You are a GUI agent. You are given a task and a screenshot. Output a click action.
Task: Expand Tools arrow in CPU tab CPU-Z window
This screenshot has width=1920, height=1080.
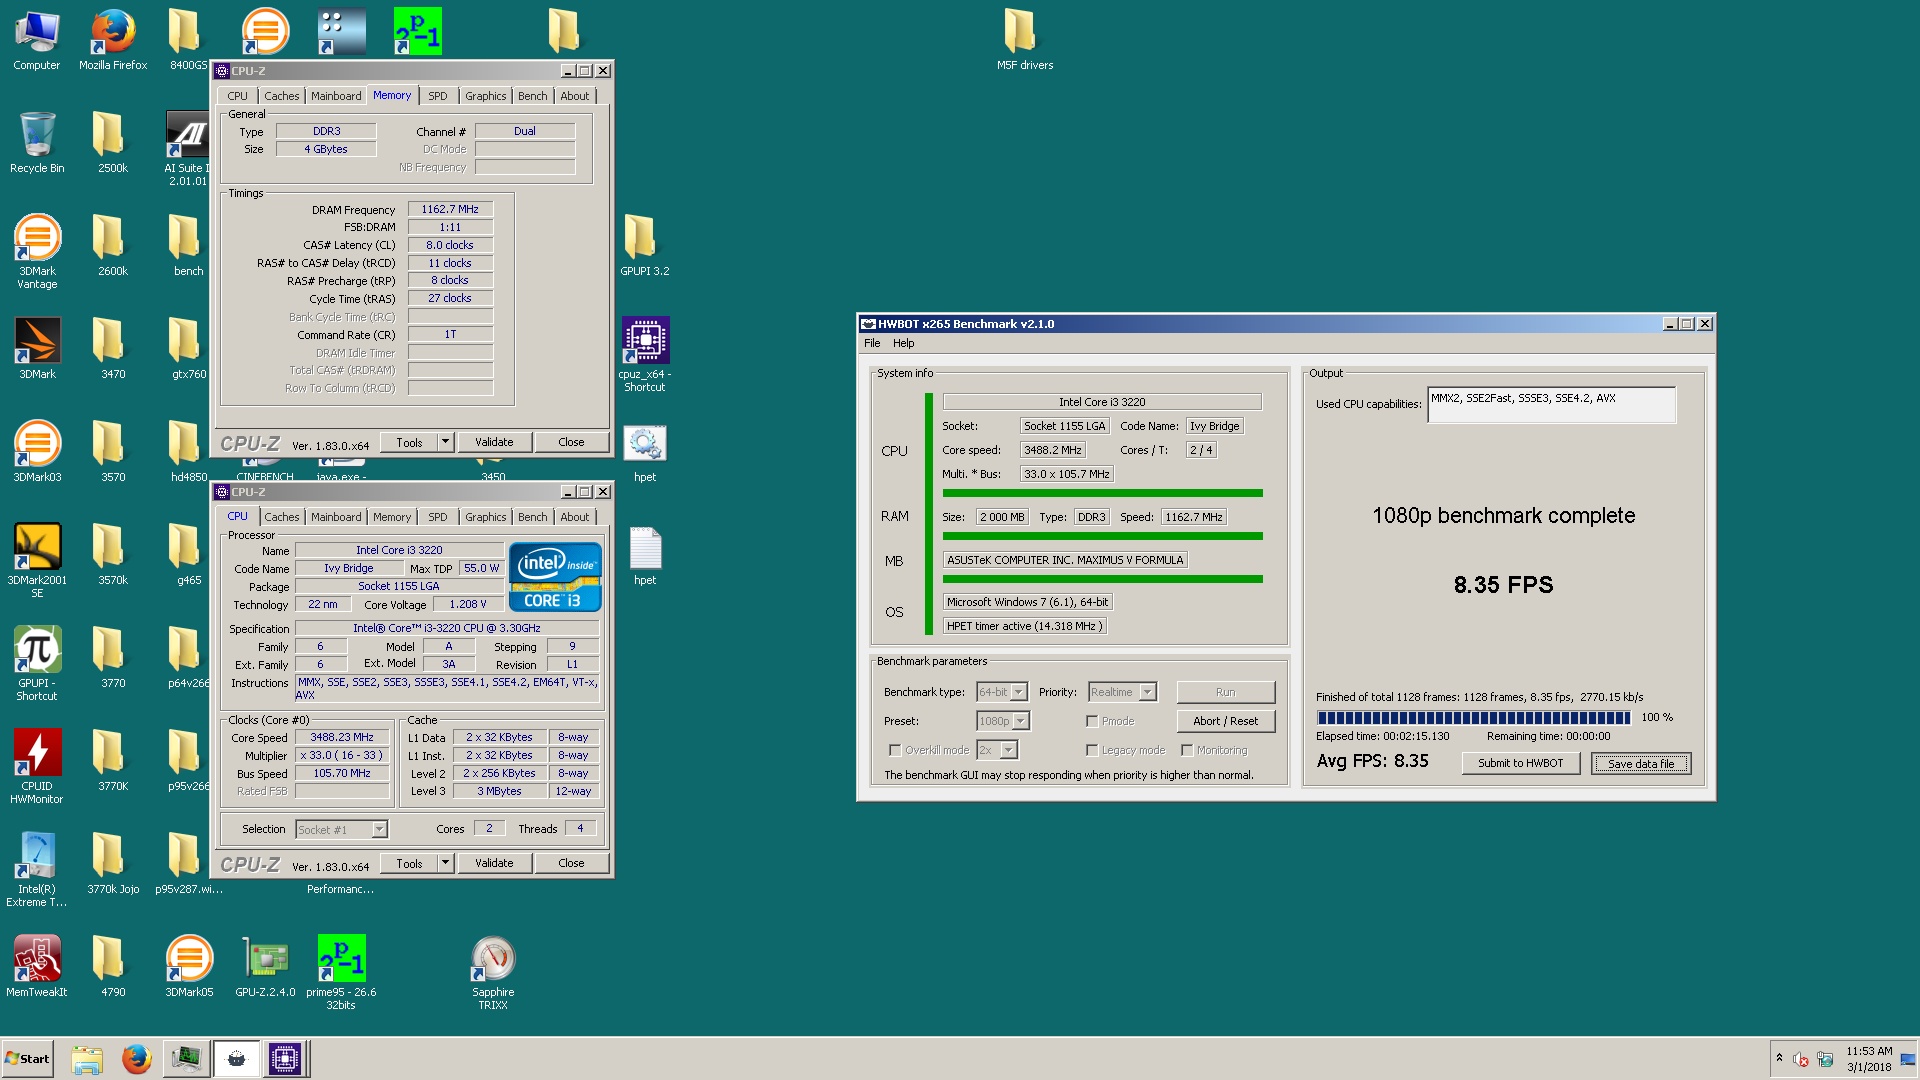click(x=446, y=863)
